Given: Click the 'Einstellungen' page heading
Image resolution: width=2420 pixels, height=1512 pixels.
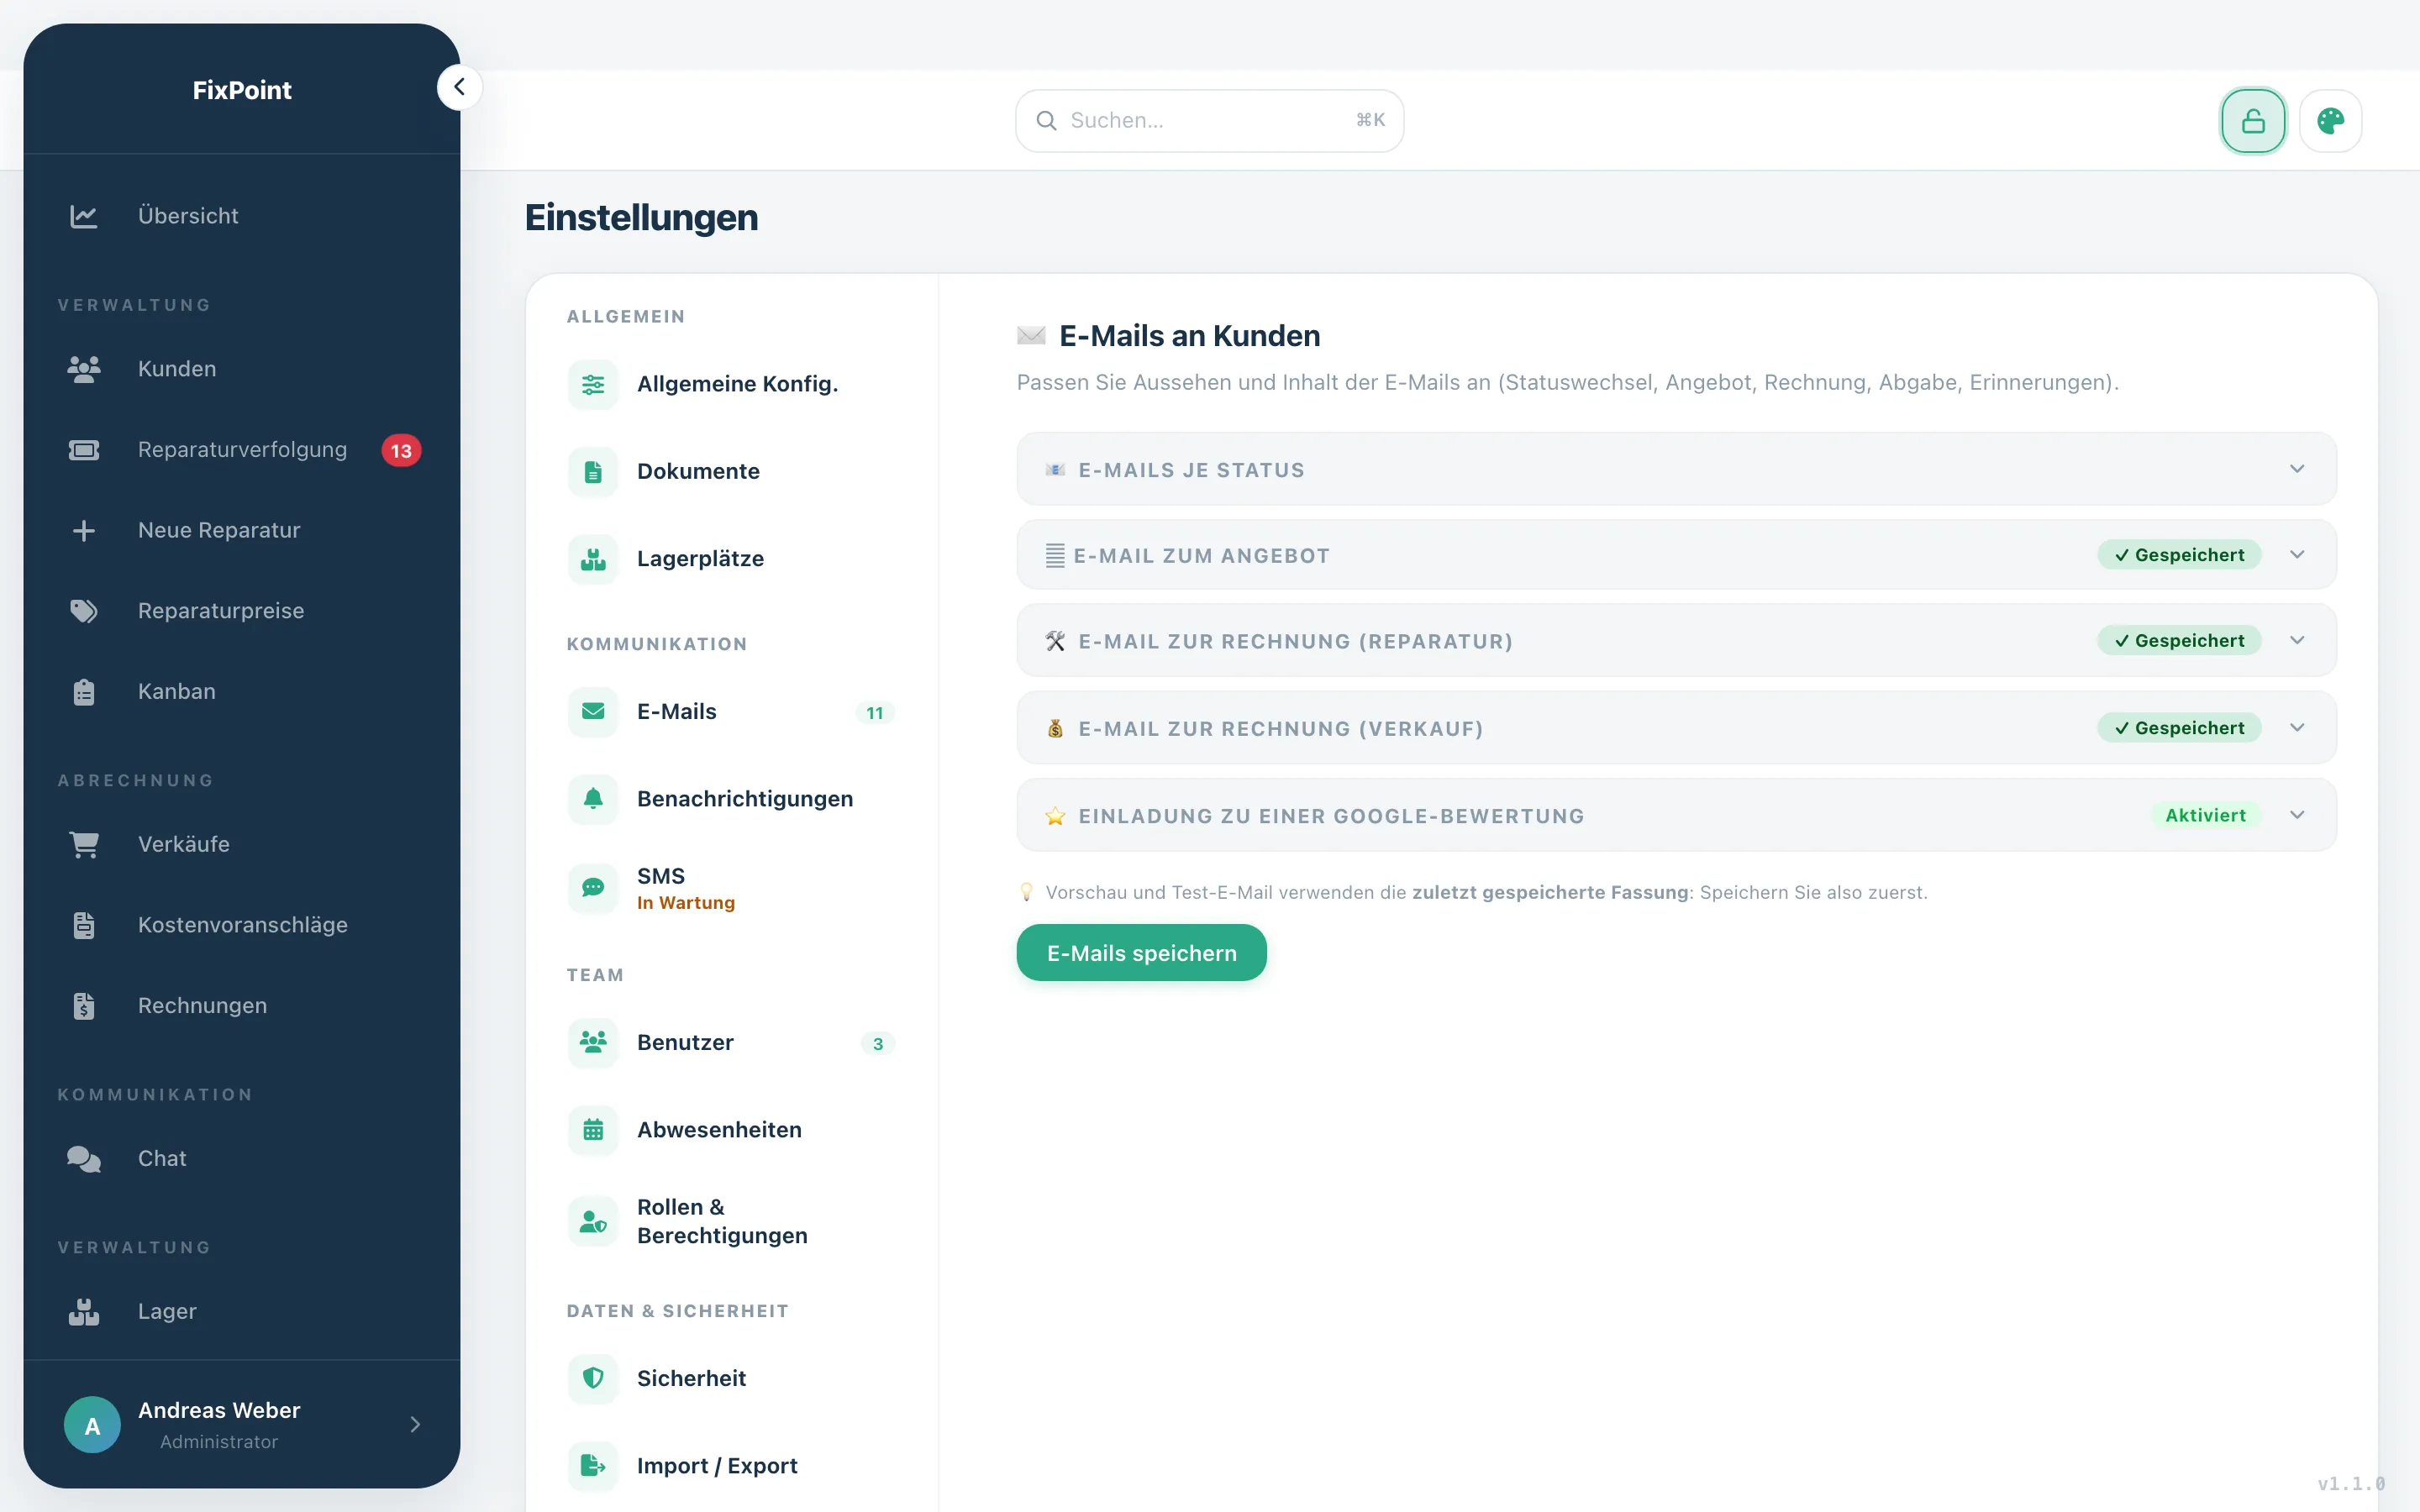Looking at the screenshot, I should [x=641, y=218].
